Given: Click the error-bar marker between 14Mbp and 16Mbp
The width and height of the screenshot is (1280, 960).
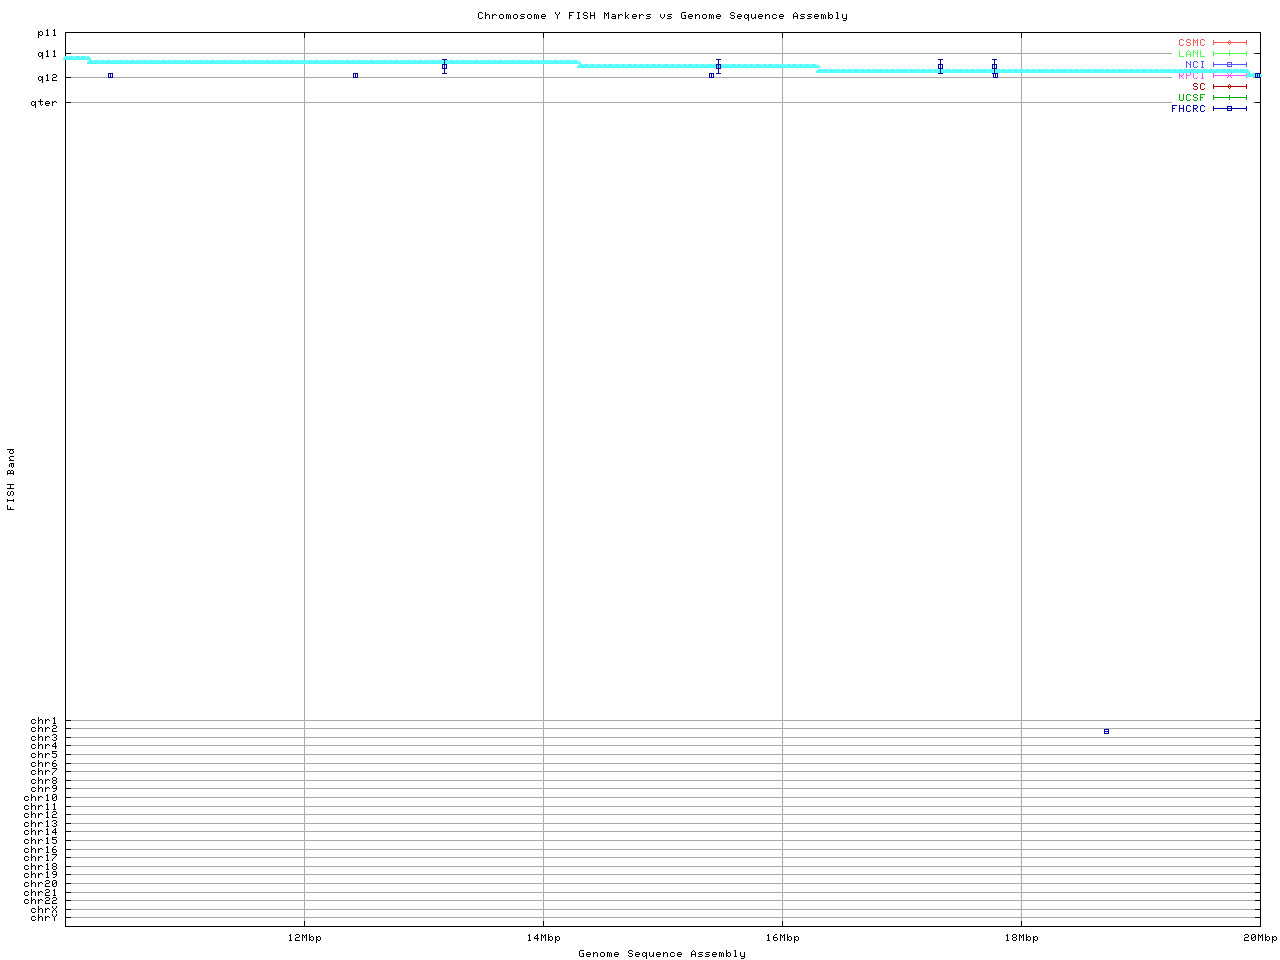Looking at the screenshot, I should [x=718, y=66].
